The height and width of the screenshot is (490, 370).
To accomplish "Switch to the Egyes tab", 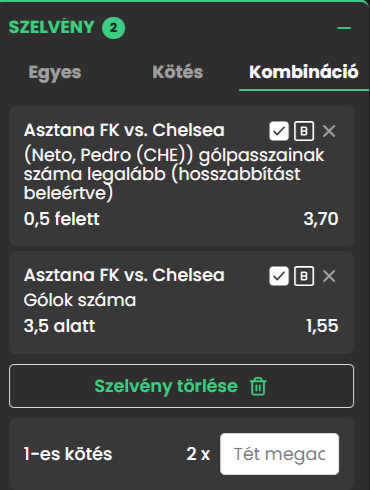I will (55, 72).
